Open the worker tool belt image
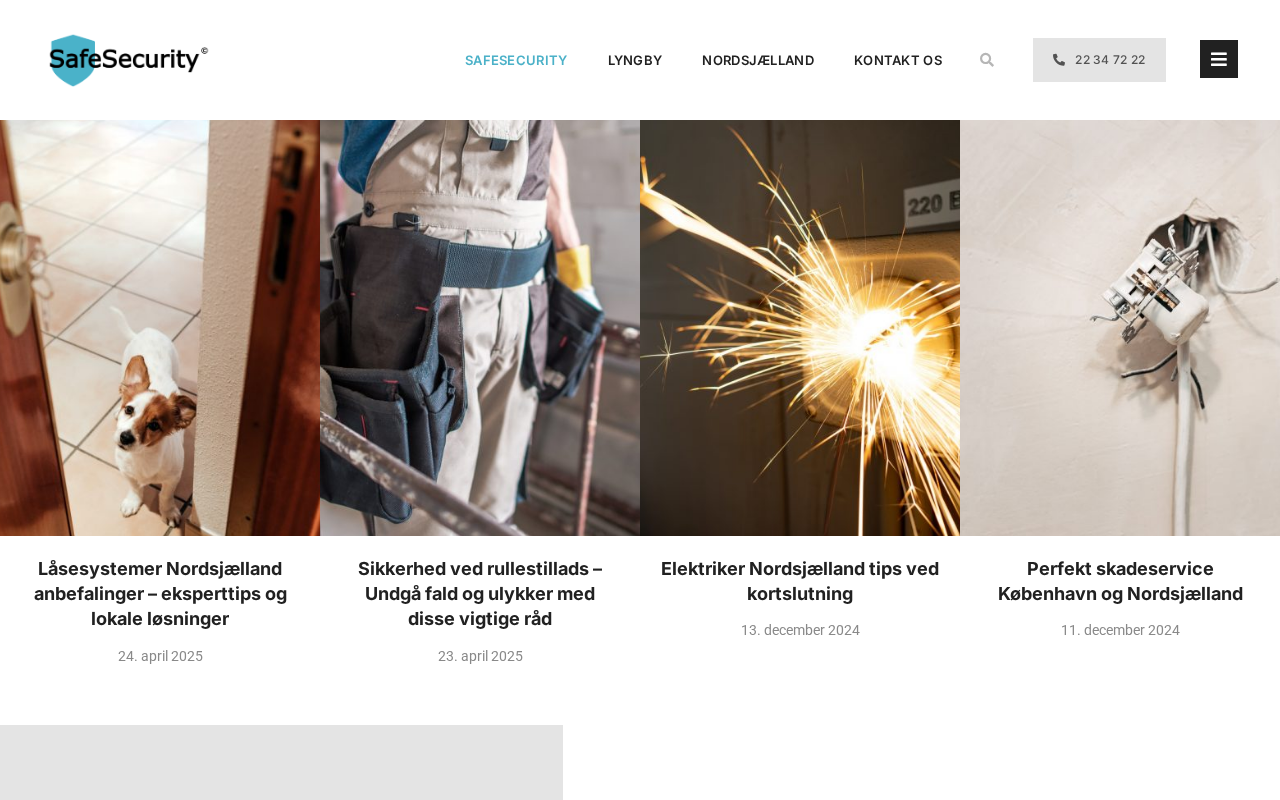The image size is (1280, 800). point(480,328)
